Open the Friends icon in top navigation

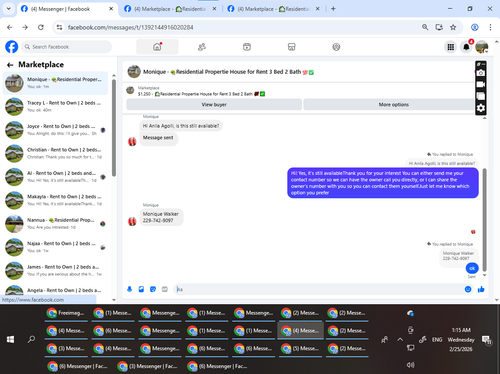(202, 47)
